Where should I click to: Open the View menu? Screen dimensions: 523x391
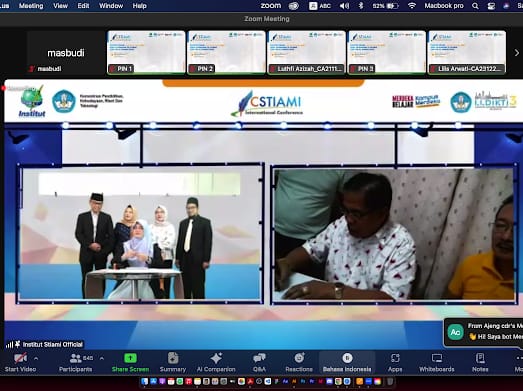point(60,6)
